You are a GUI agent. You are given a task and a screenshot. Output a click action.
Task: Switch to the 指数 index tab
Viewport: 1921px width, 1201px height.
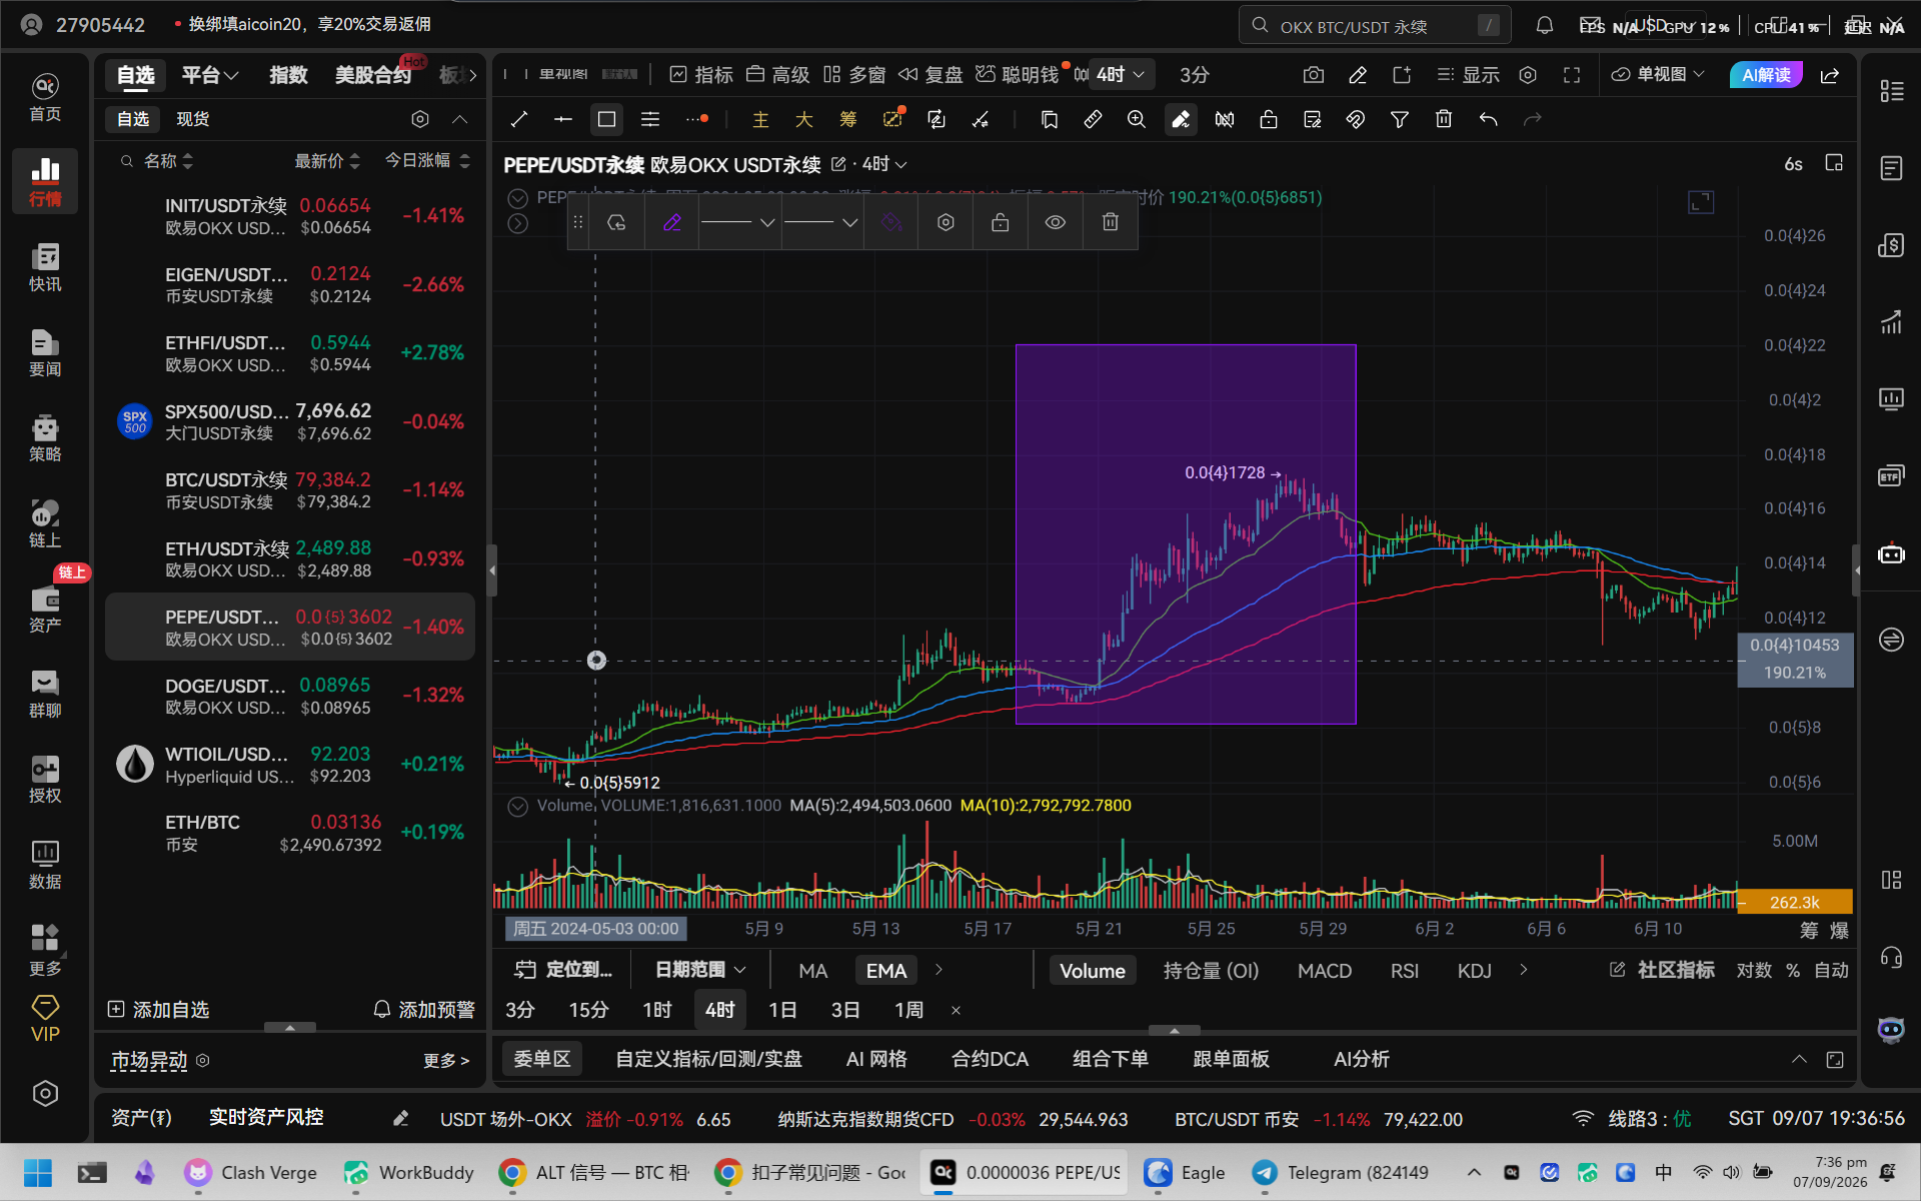click(x=288, y=75)
